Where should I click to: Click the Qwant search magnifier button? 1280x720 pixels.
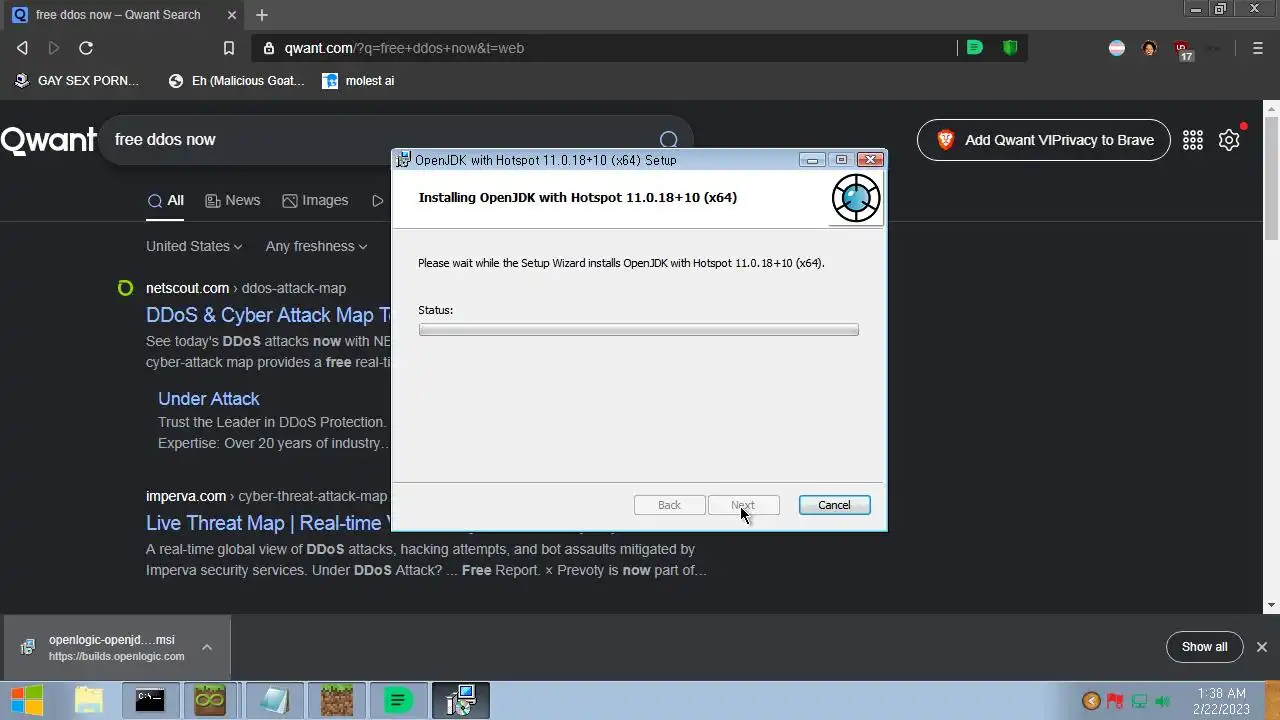click(669, 140)
